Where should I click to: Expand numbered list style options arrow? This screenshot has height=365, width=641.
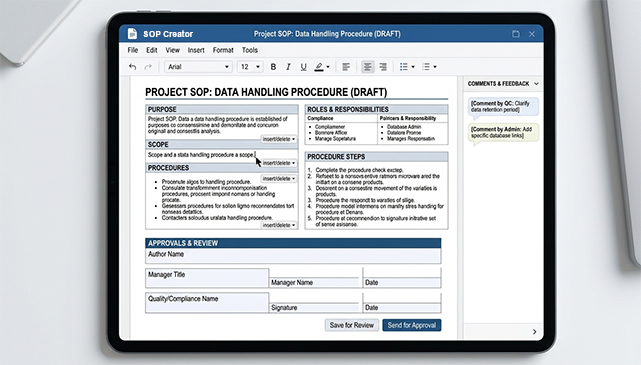click(x=435, y=67)
